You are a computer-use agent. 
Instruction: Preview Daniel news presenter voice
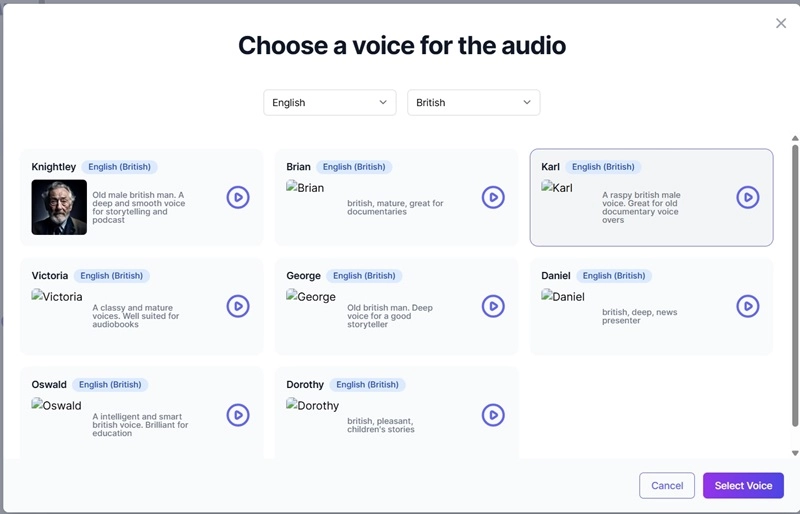point(748,306)
